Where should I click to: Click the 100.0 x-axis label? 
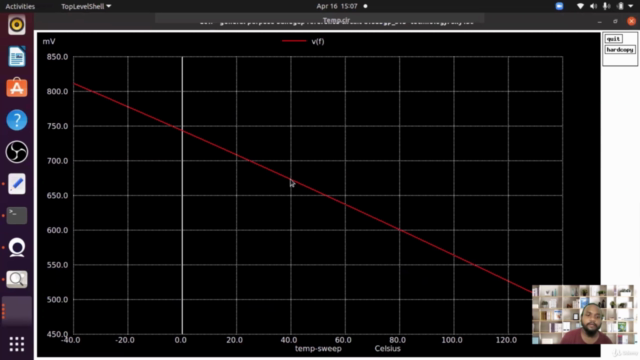point(451,340)
